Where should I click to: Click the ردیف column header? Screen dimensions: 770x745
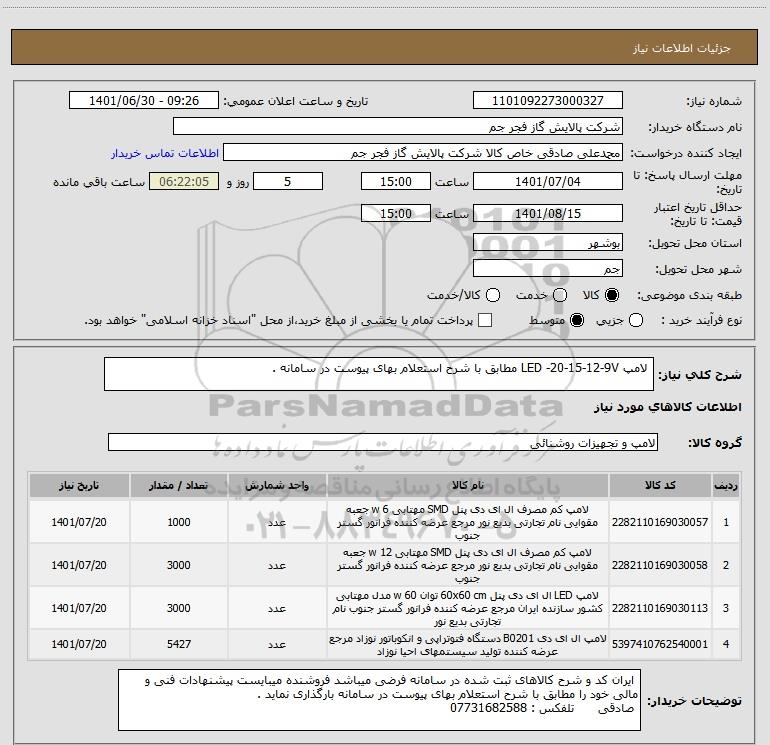click(726, 486)
